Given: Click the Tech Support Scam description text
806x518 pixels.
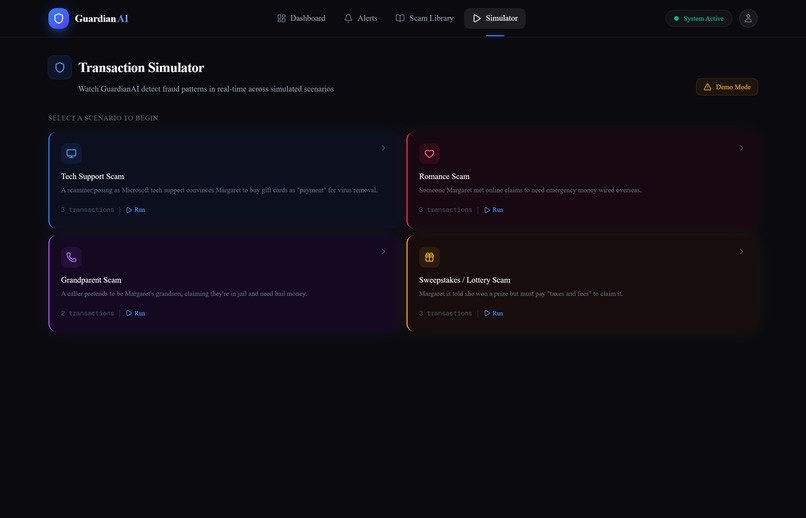Looking at the screenshot, I should pyautogui.click(x=219, y=190).
